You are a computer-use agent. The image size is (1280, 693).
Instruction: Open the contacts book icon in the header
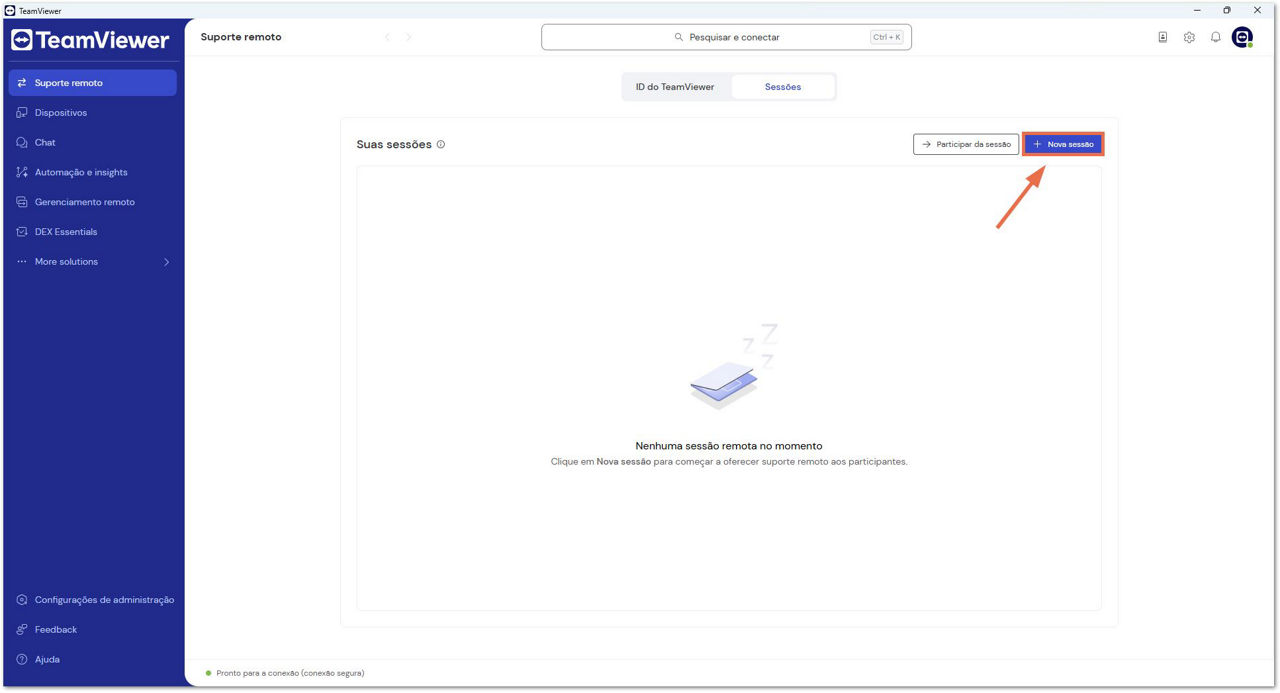(x=1163, y=37)
